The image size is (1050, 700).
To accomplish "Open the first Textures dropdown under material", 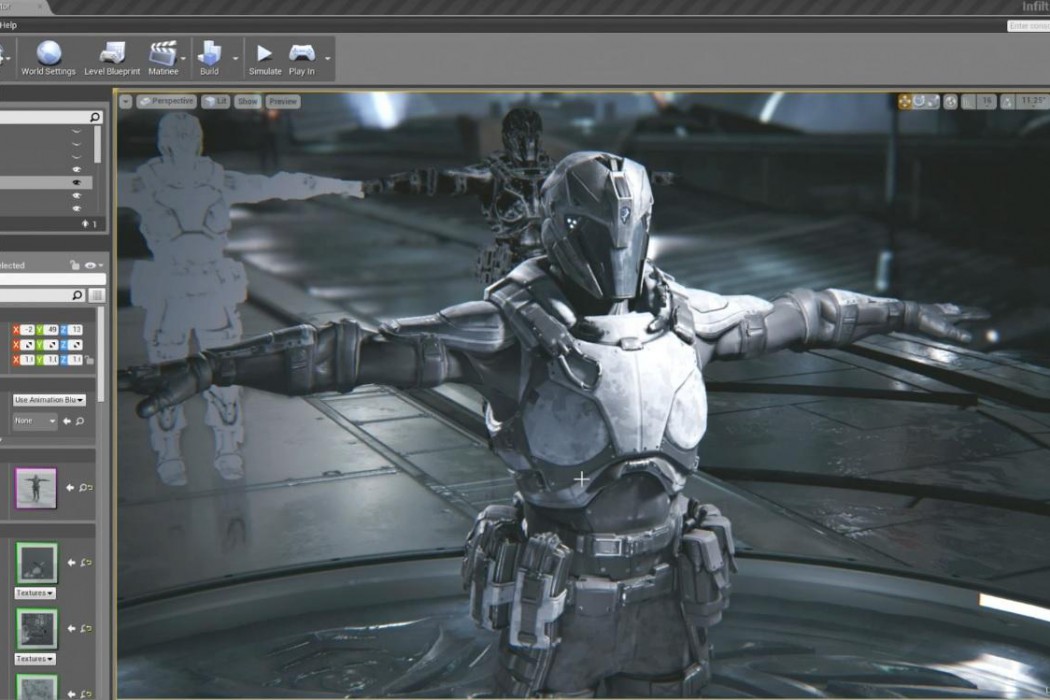I will click(x=34, y=592).
